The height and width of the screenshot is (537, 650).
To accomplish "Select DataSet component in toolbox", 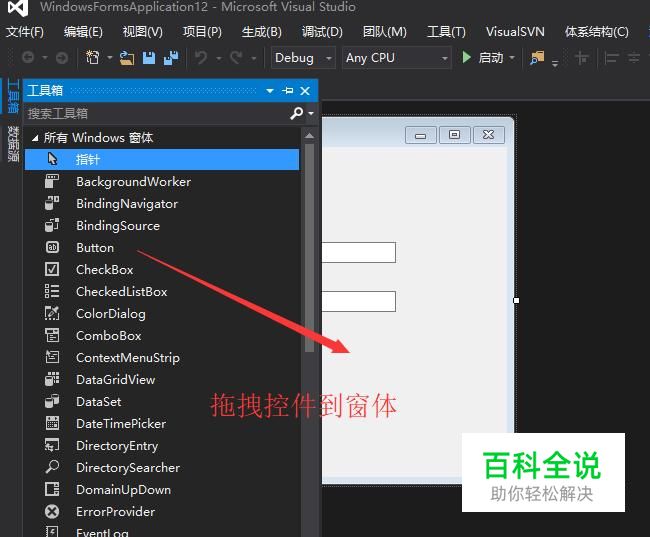I will 162,401.
